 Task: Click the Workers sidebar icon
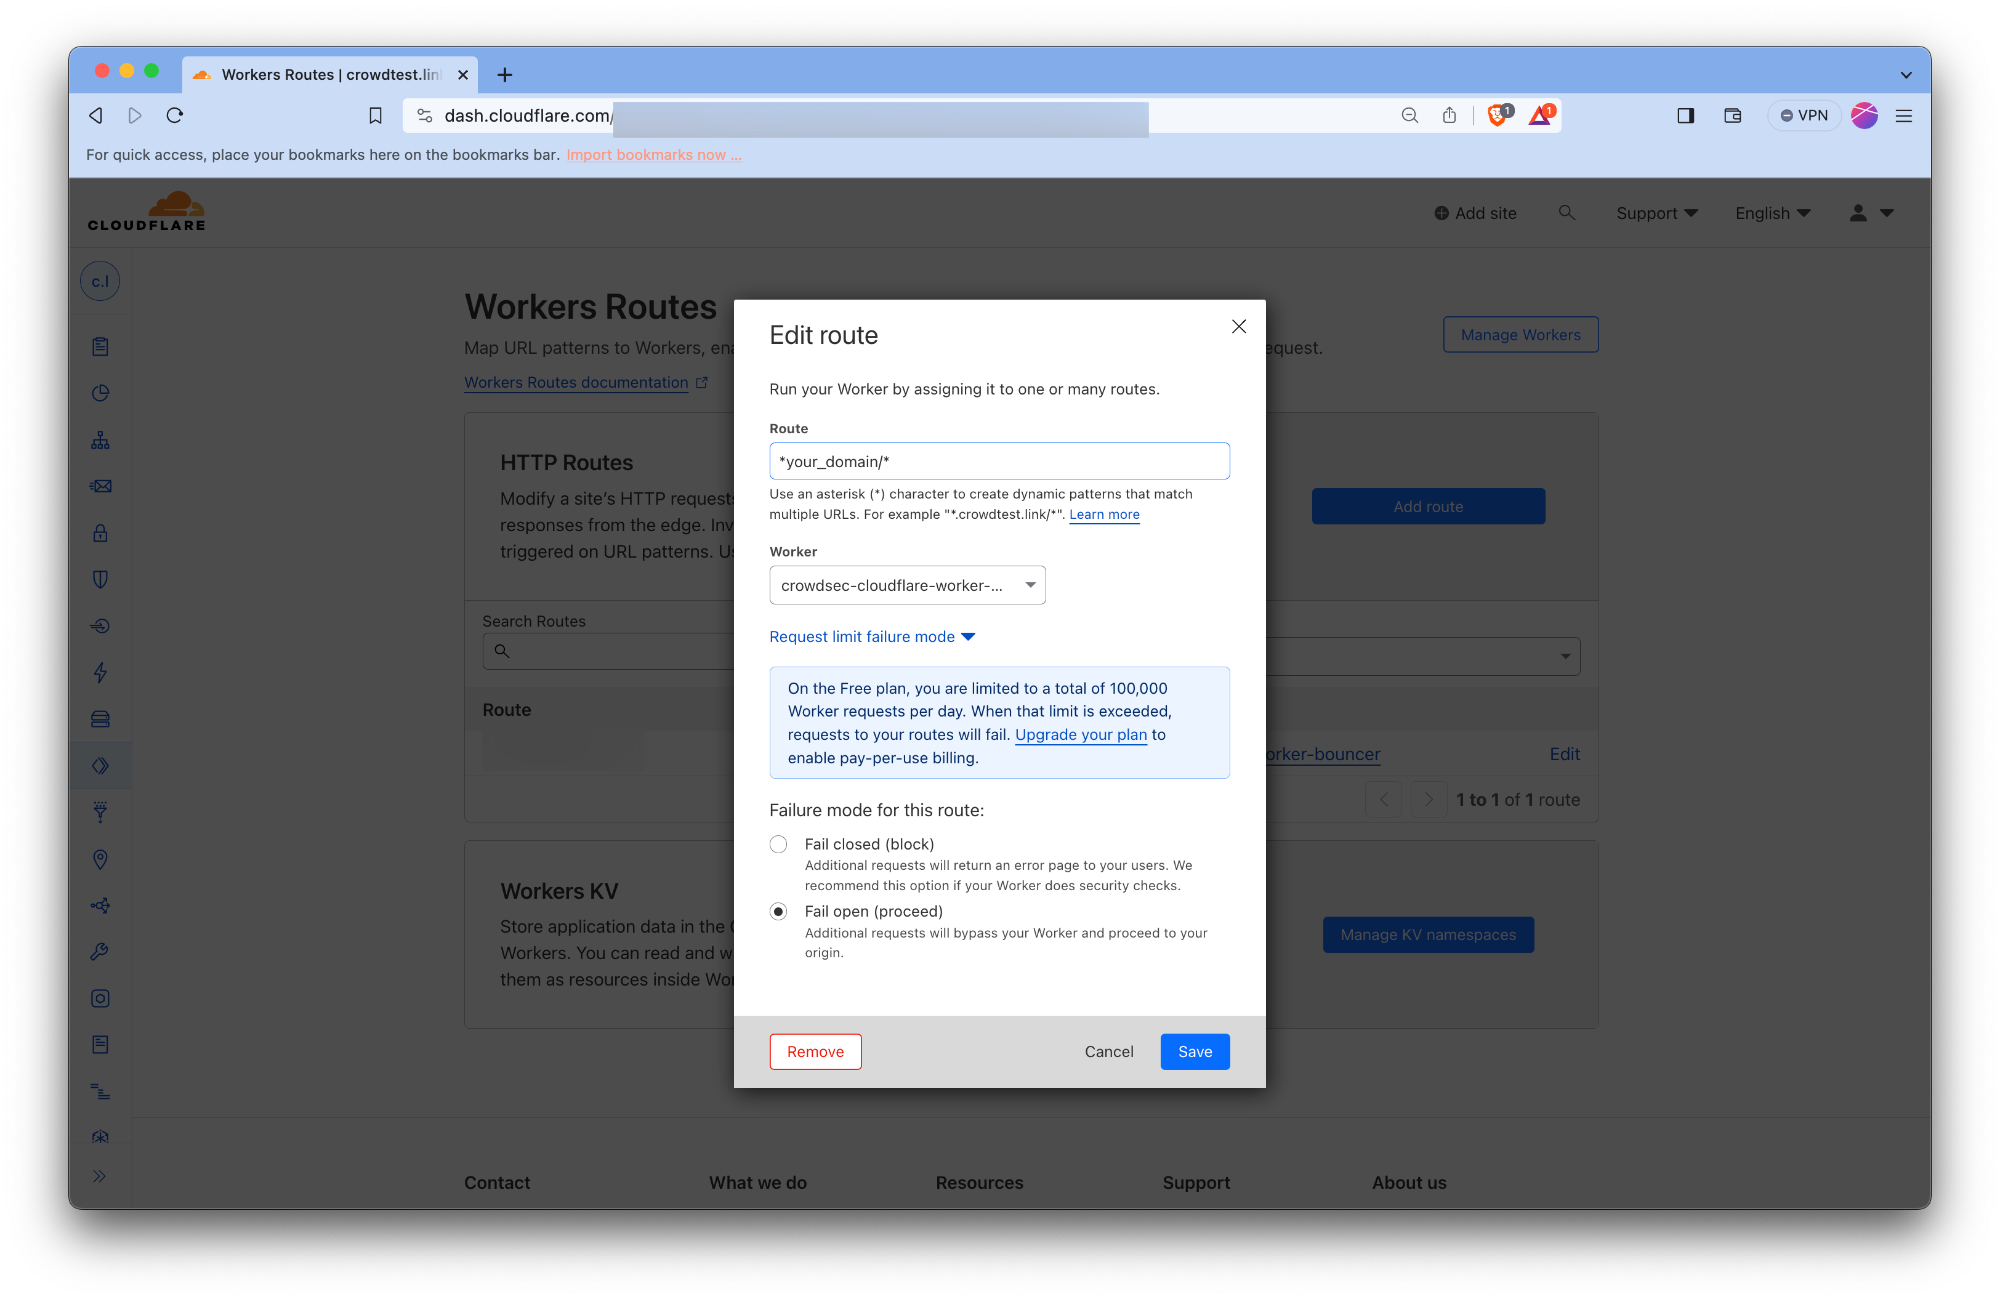(99, 765)
